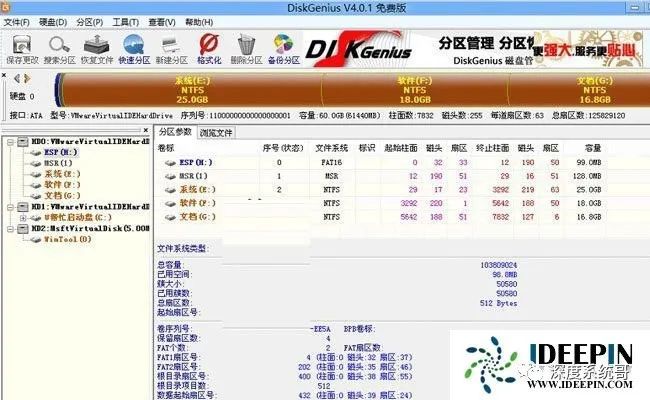650x400 pixels.
Task: Open the 备份分区 backup partition tool
Action: coord(284,50)
